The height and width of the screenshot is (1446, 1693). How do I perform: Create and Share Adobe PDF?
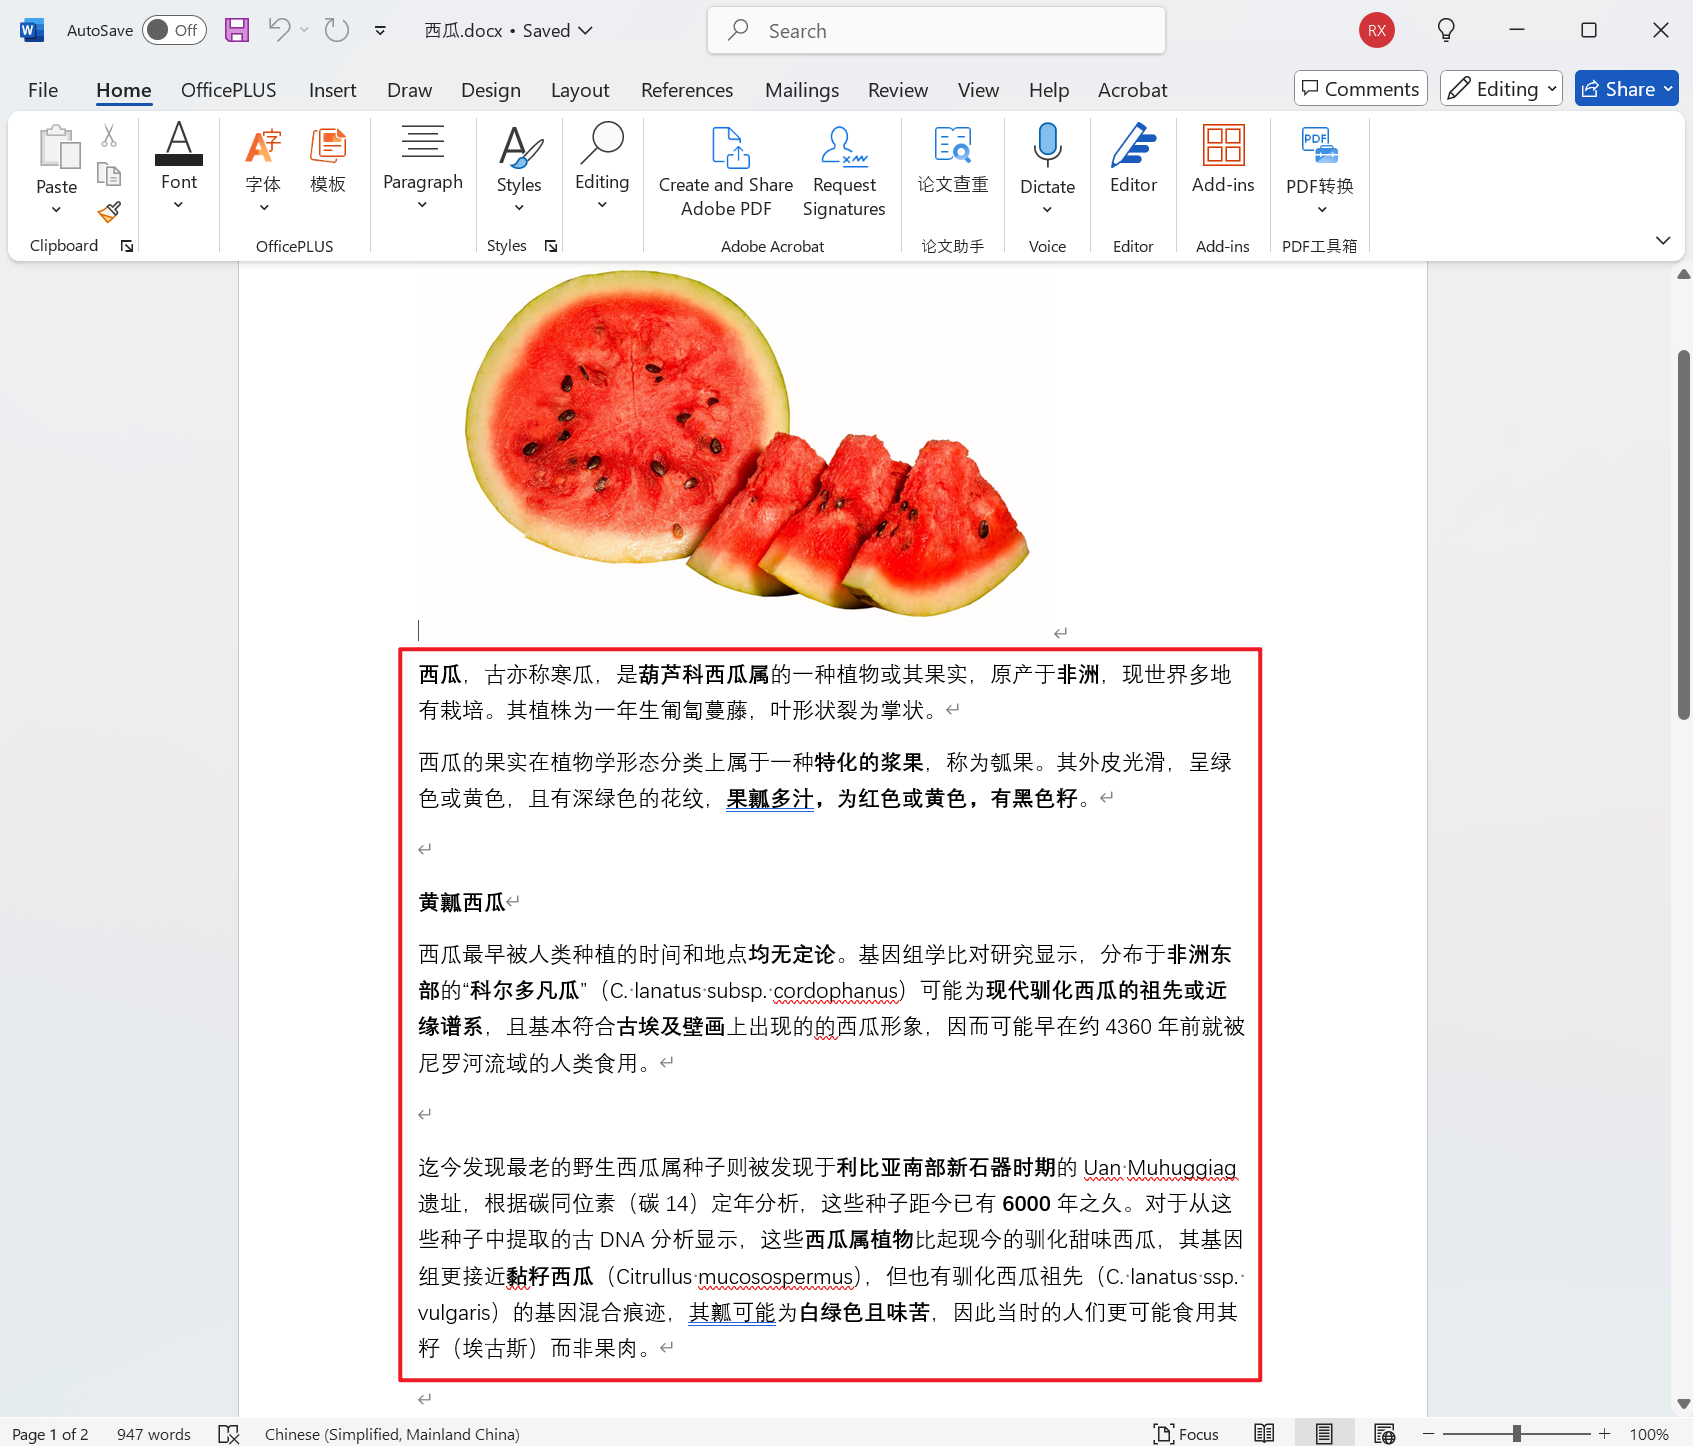click(725, 170)
